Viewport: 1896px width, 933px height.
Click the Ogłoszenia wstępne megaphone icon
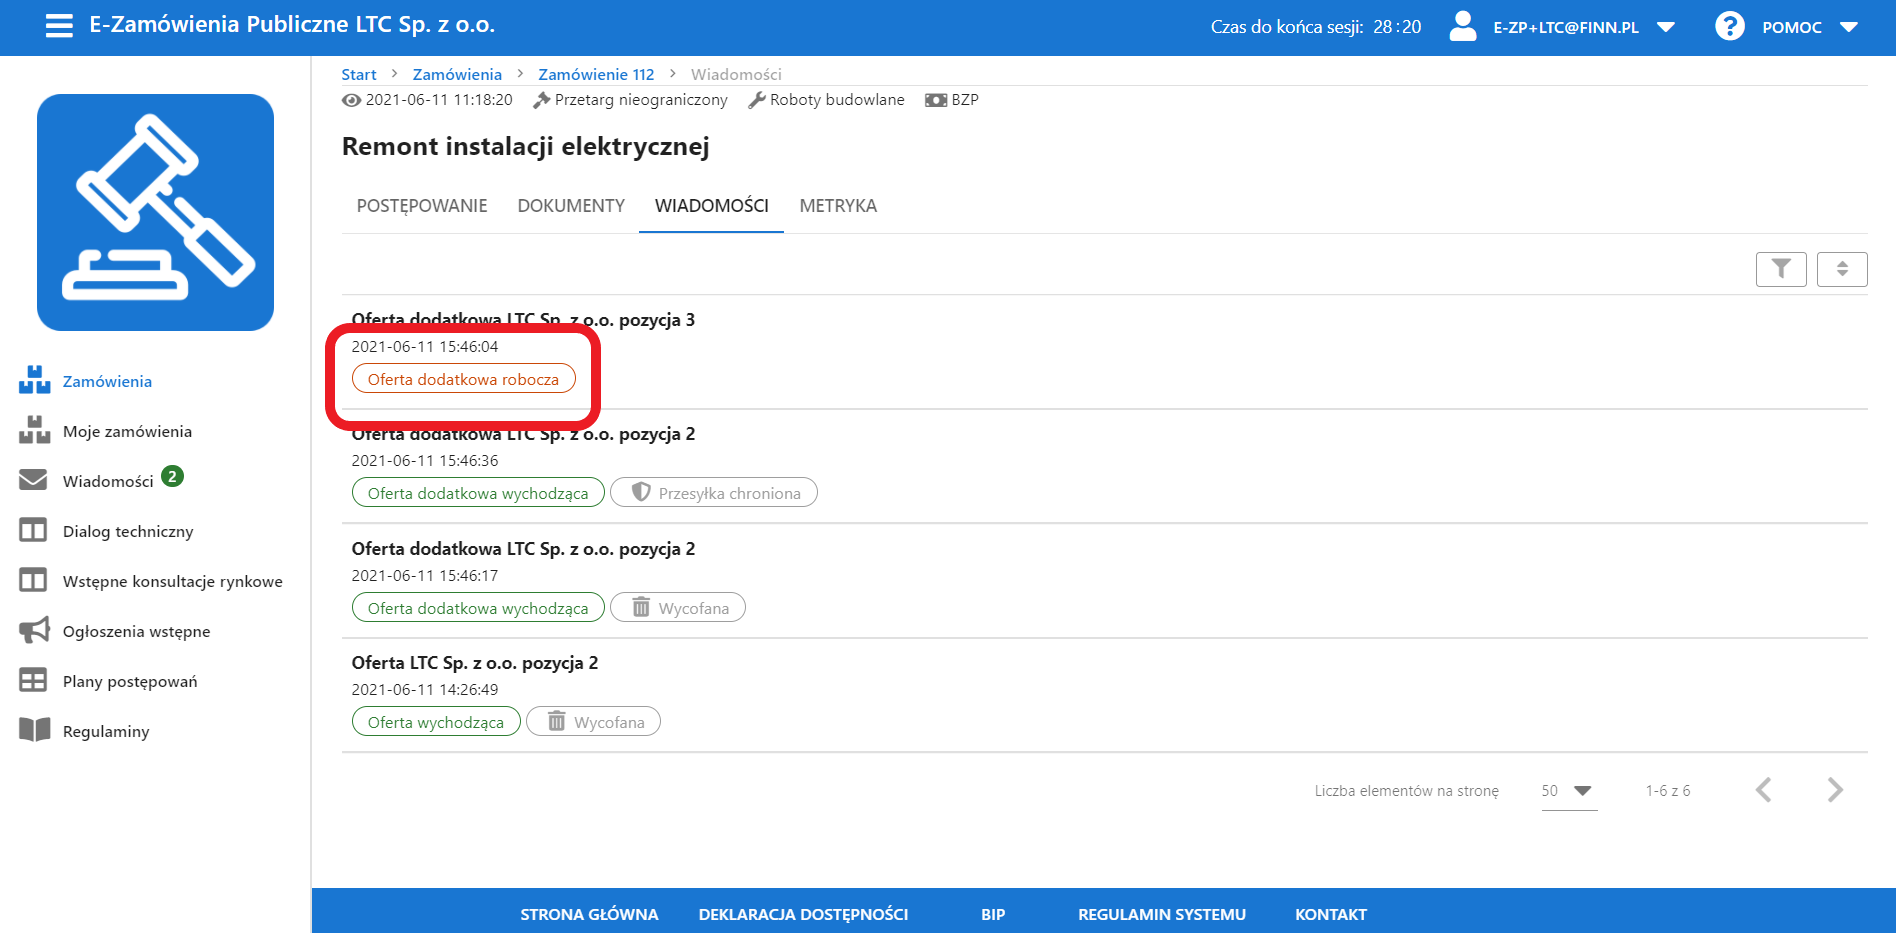(x=34, y=630)
